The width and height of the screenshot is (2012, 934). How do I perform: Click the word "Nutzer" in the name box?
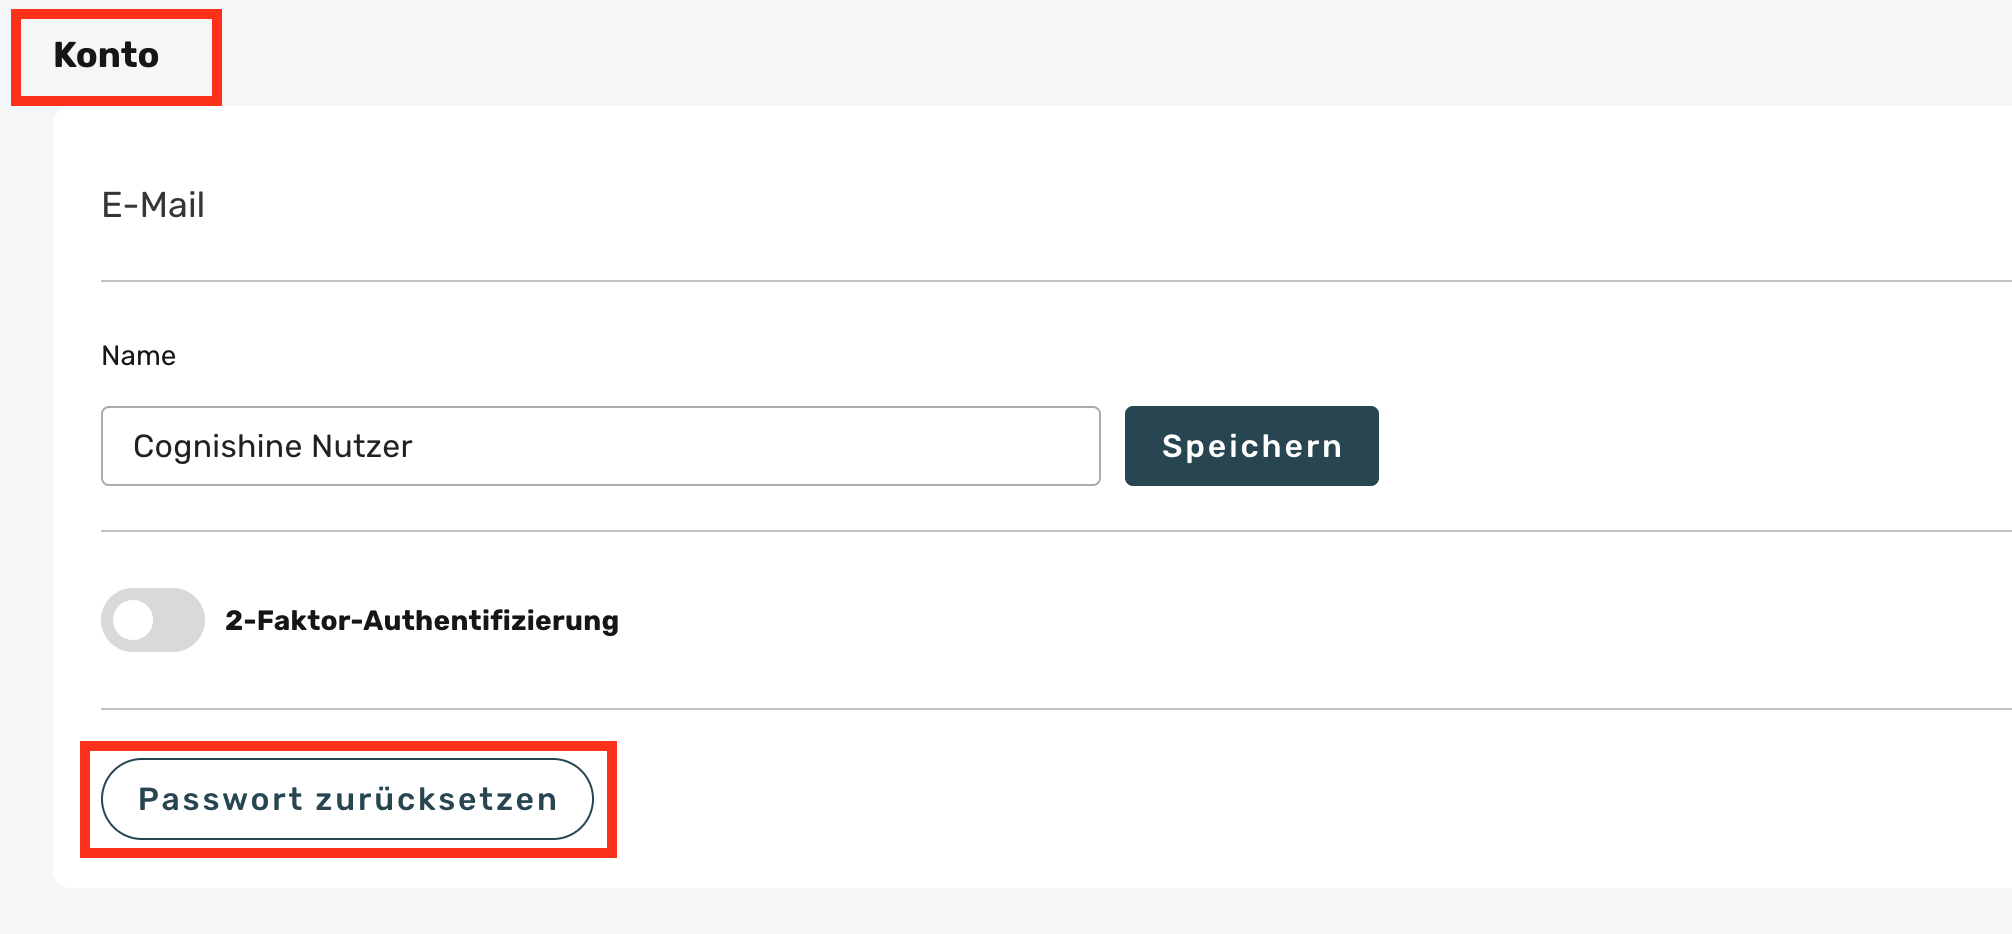pos(362,446)
